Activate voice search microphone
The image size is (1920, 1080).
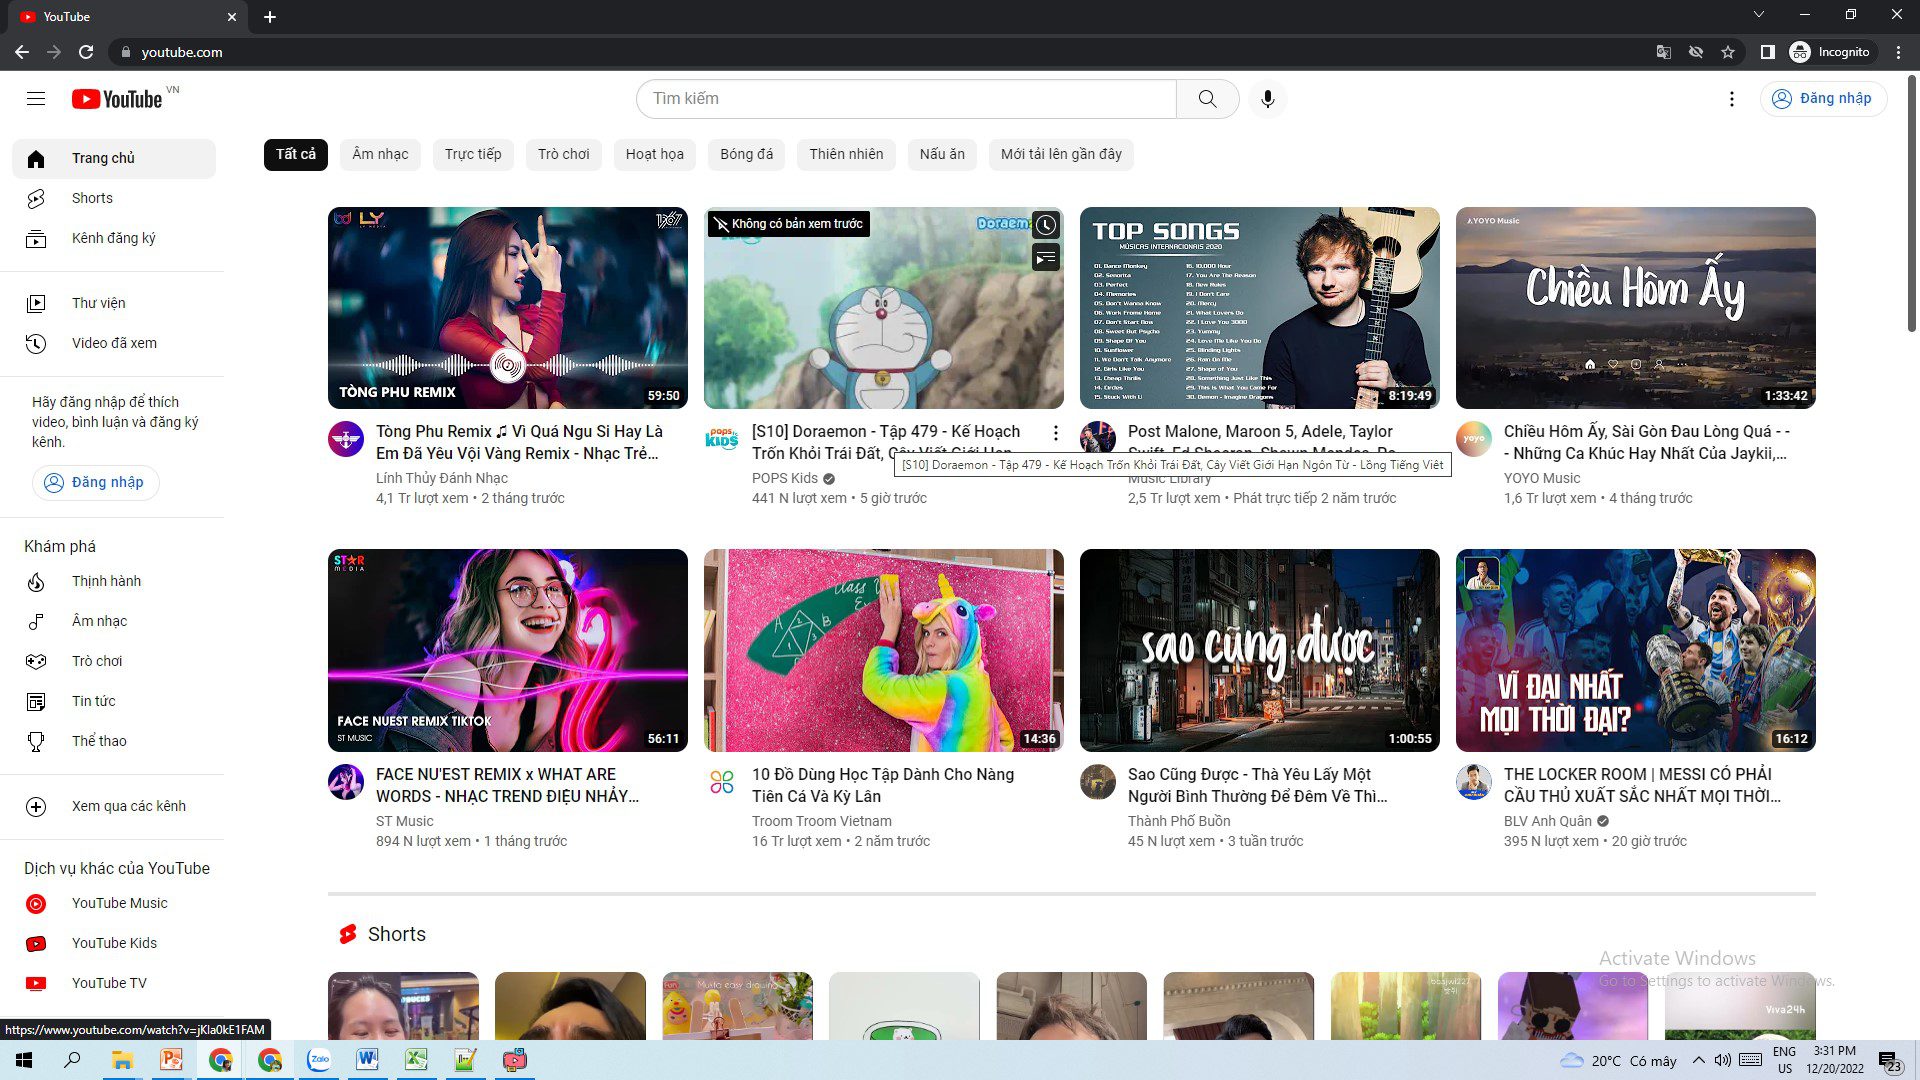point(1267,99)
